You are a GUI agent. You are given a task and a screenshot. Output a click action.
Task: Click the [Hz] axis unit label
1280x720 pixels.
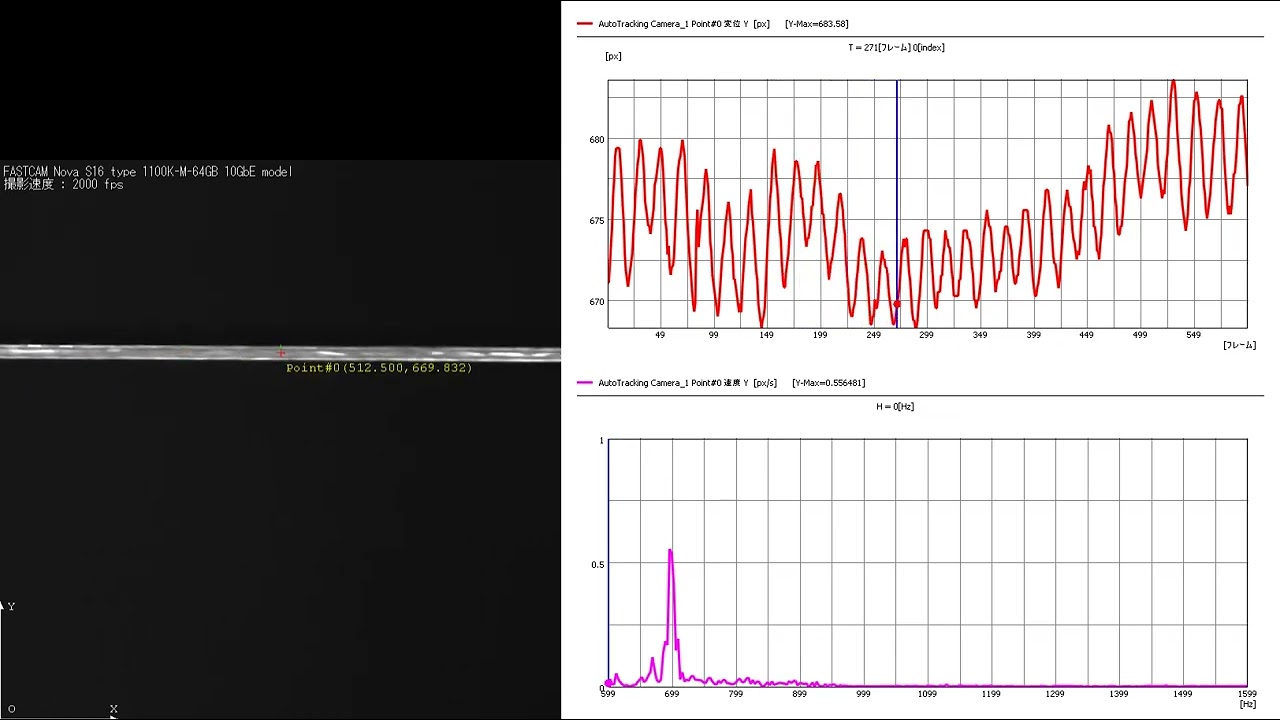(x=1247, y=704)
